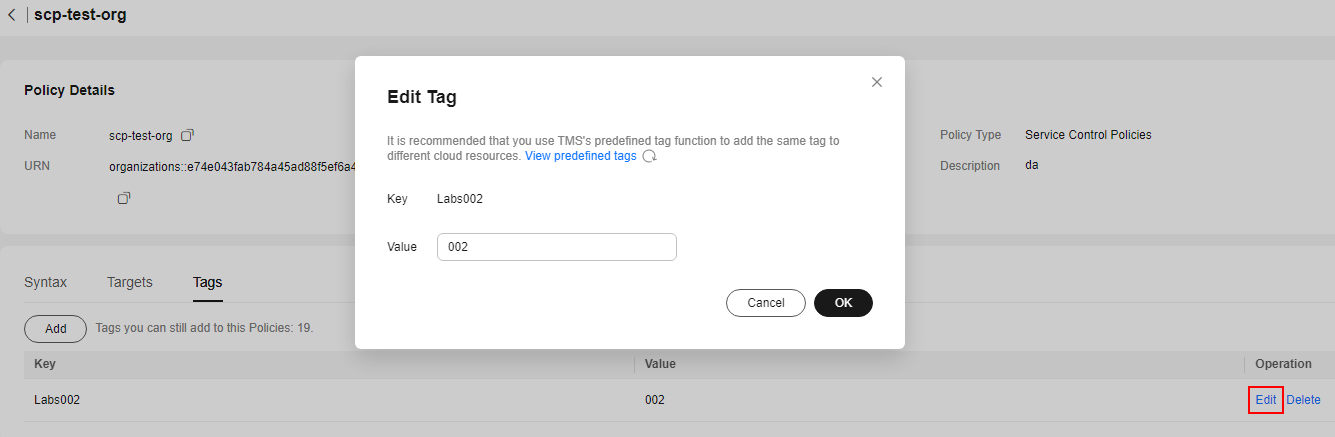The height and width of the screenshot is (437, 1335).
Task: Cancel the tag edit
Action: point(766,303)
